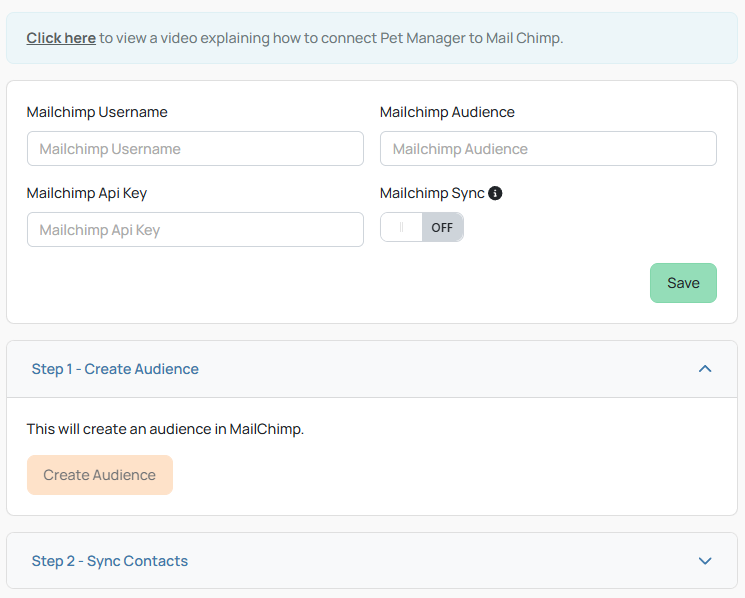Open the 'Click here' video link
745x598 pixels.
pos(61,38)
